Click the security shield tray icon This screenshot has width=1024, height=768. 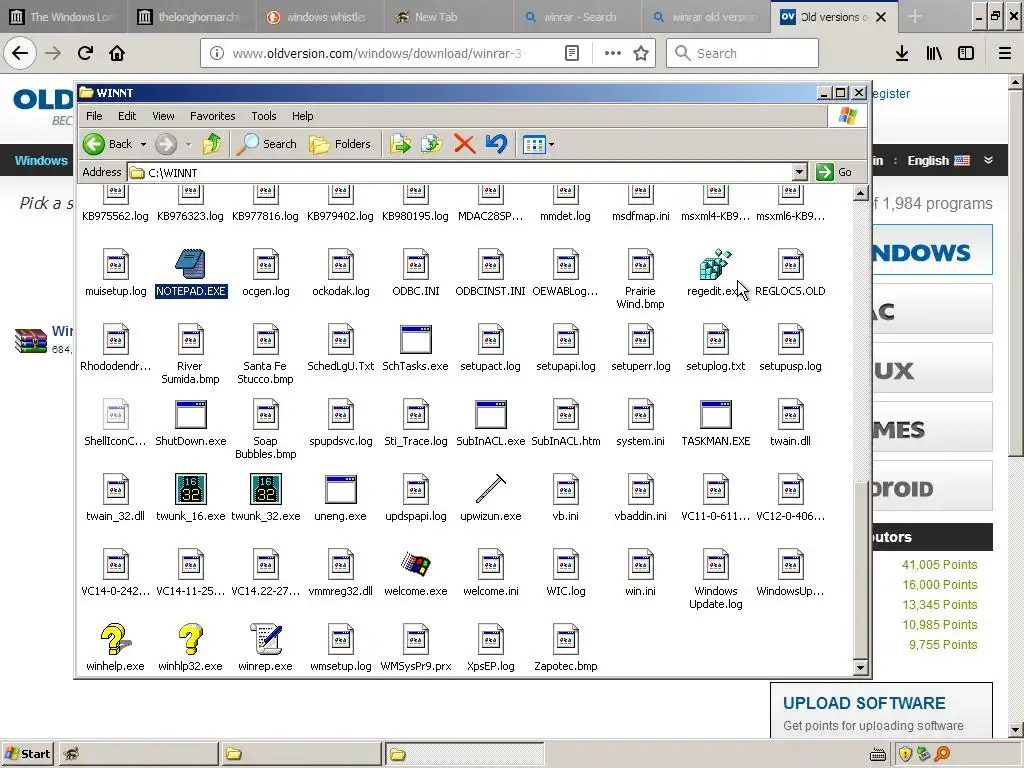[904, 754]
